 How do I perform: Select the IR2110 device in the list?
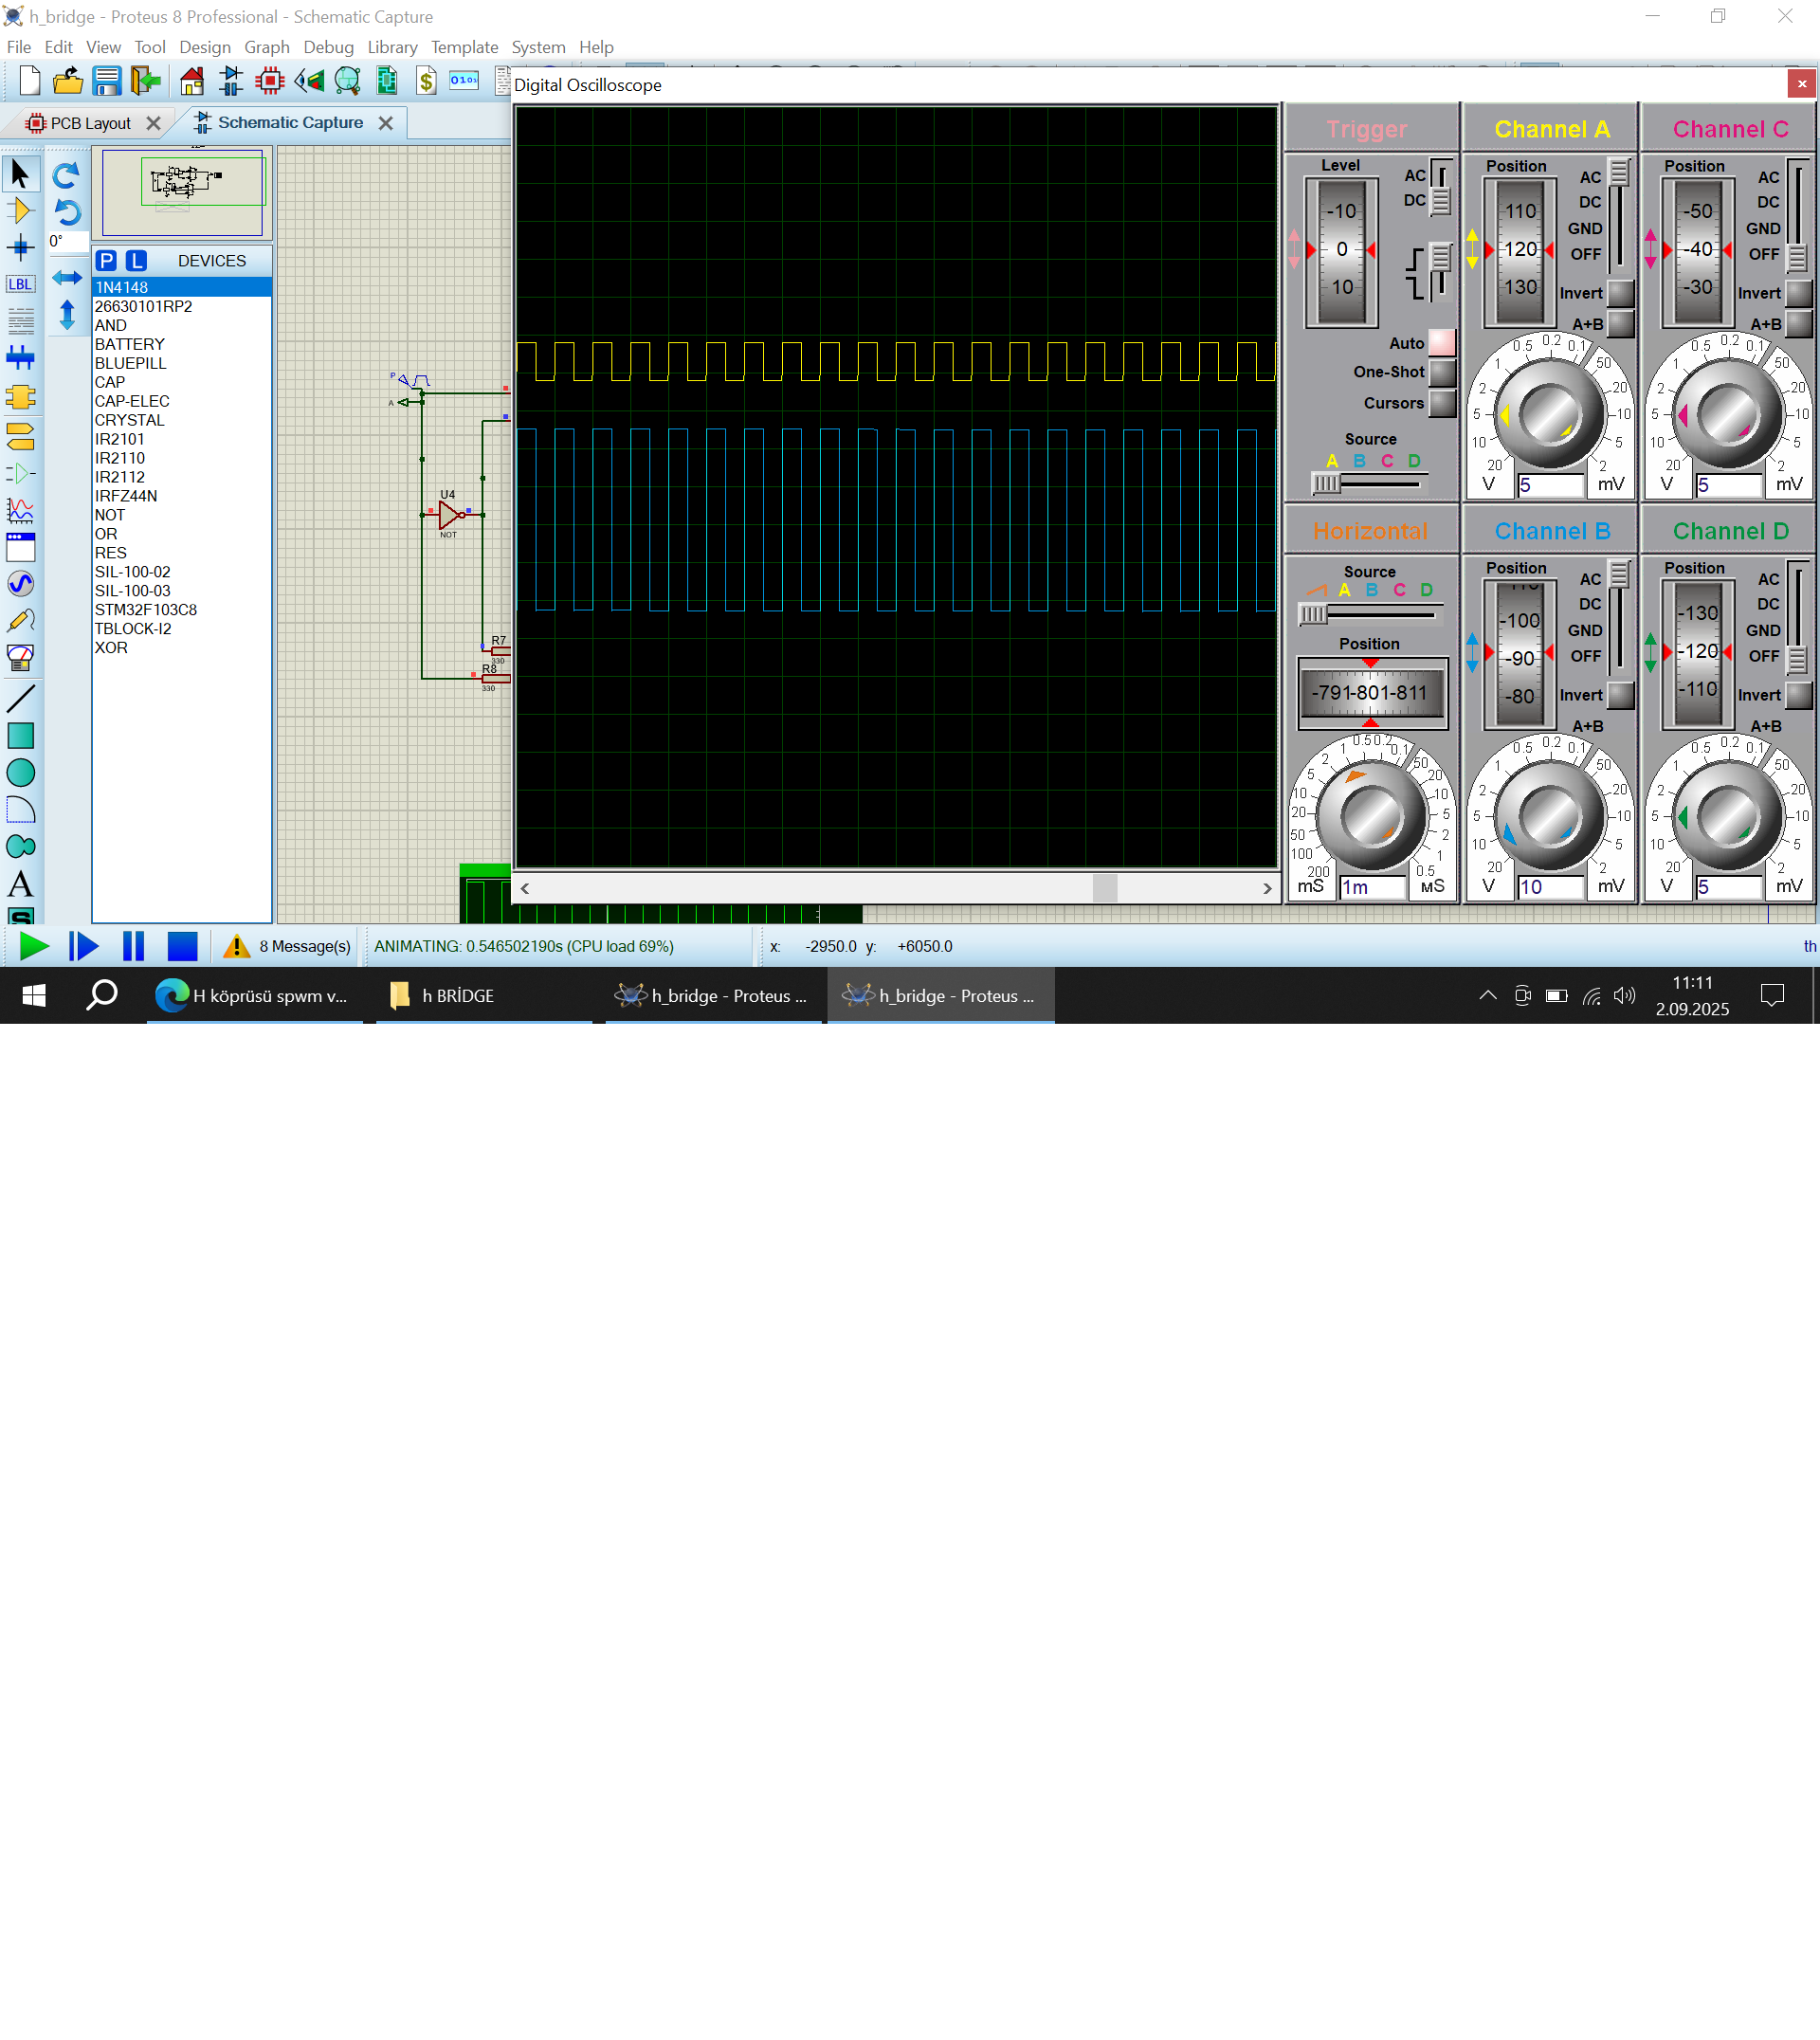click(x=120, y=458)
